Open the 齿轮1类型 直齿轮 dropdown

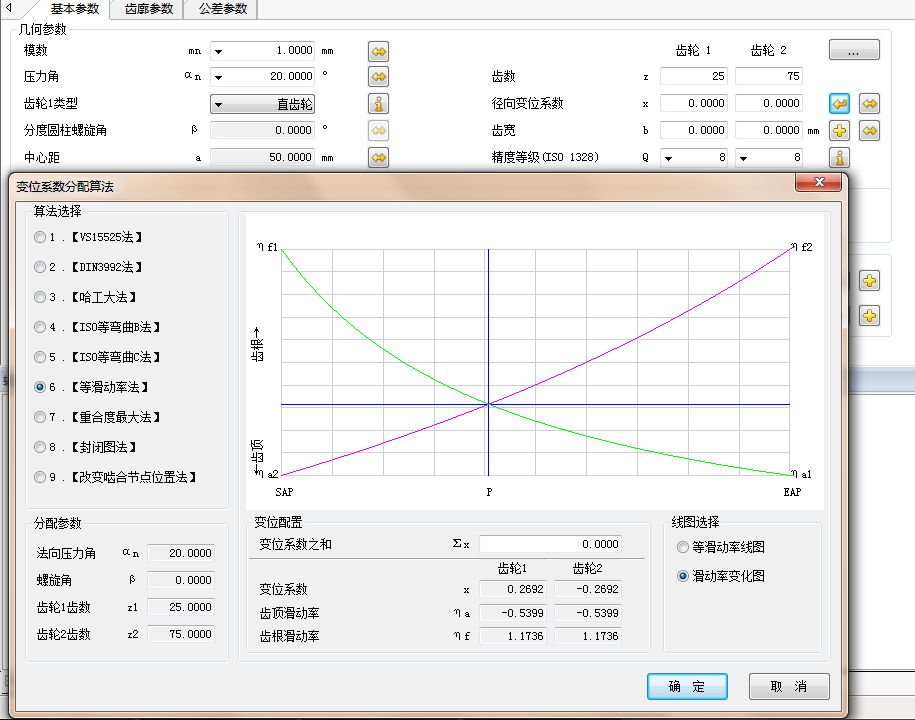tap(263, 104)
